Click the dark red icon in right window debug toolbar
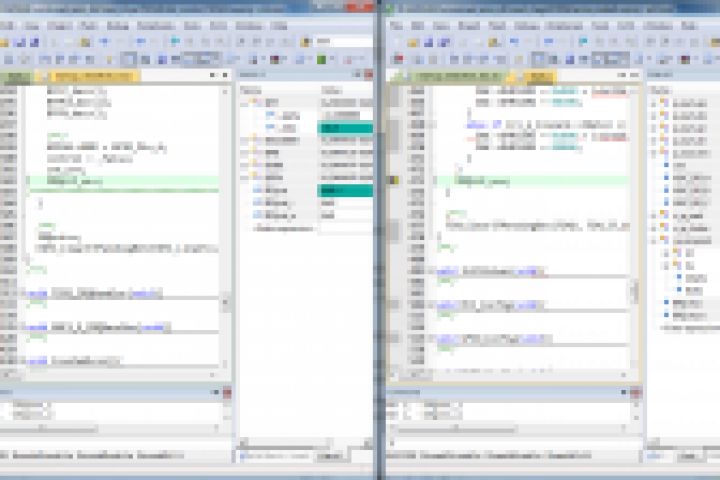Image resolution: width=720 pixels, height=480 pixels. coord(685,59)
